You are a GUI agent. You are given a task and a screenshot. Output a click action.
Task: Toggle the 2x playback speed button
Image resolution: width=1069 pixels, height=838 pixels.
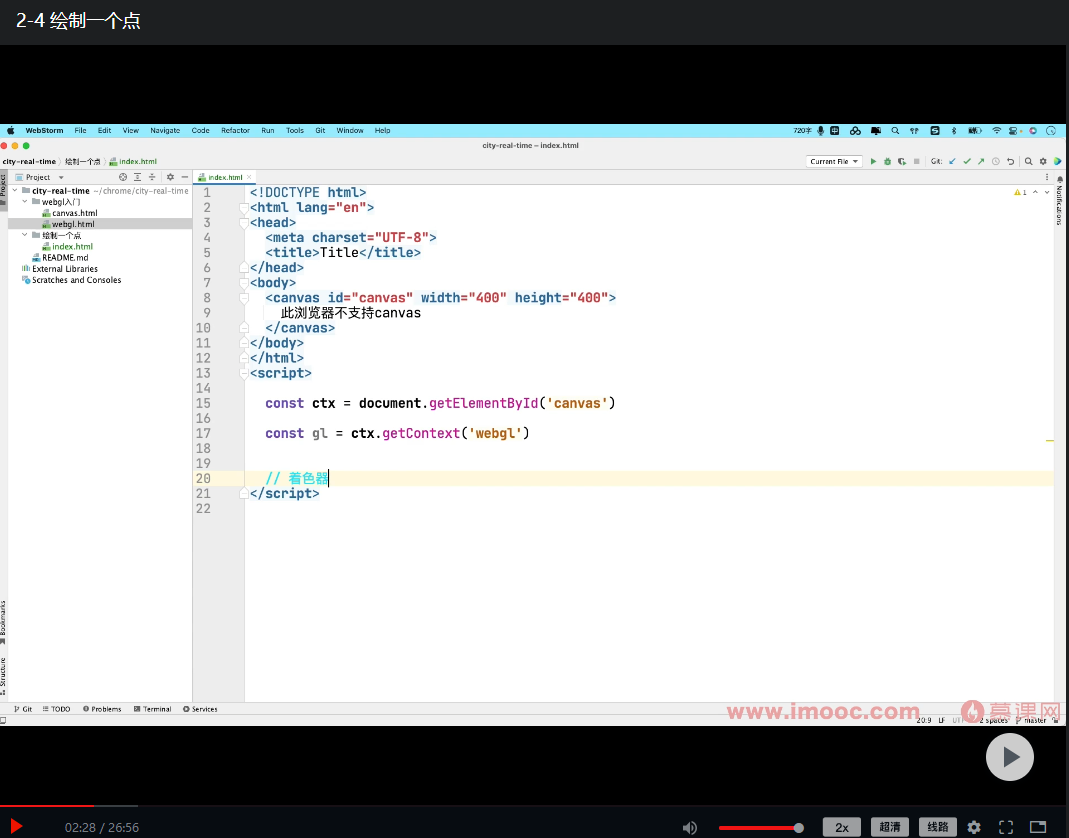841,827
